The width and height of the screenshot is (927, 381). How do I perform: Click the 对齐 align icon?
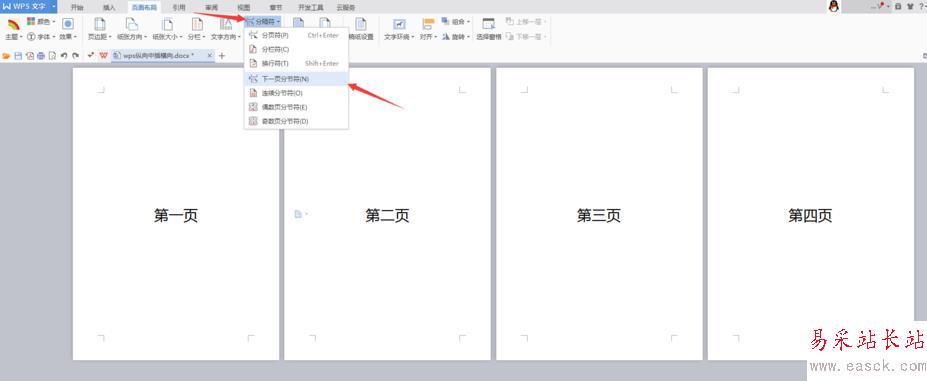[428, 24]
